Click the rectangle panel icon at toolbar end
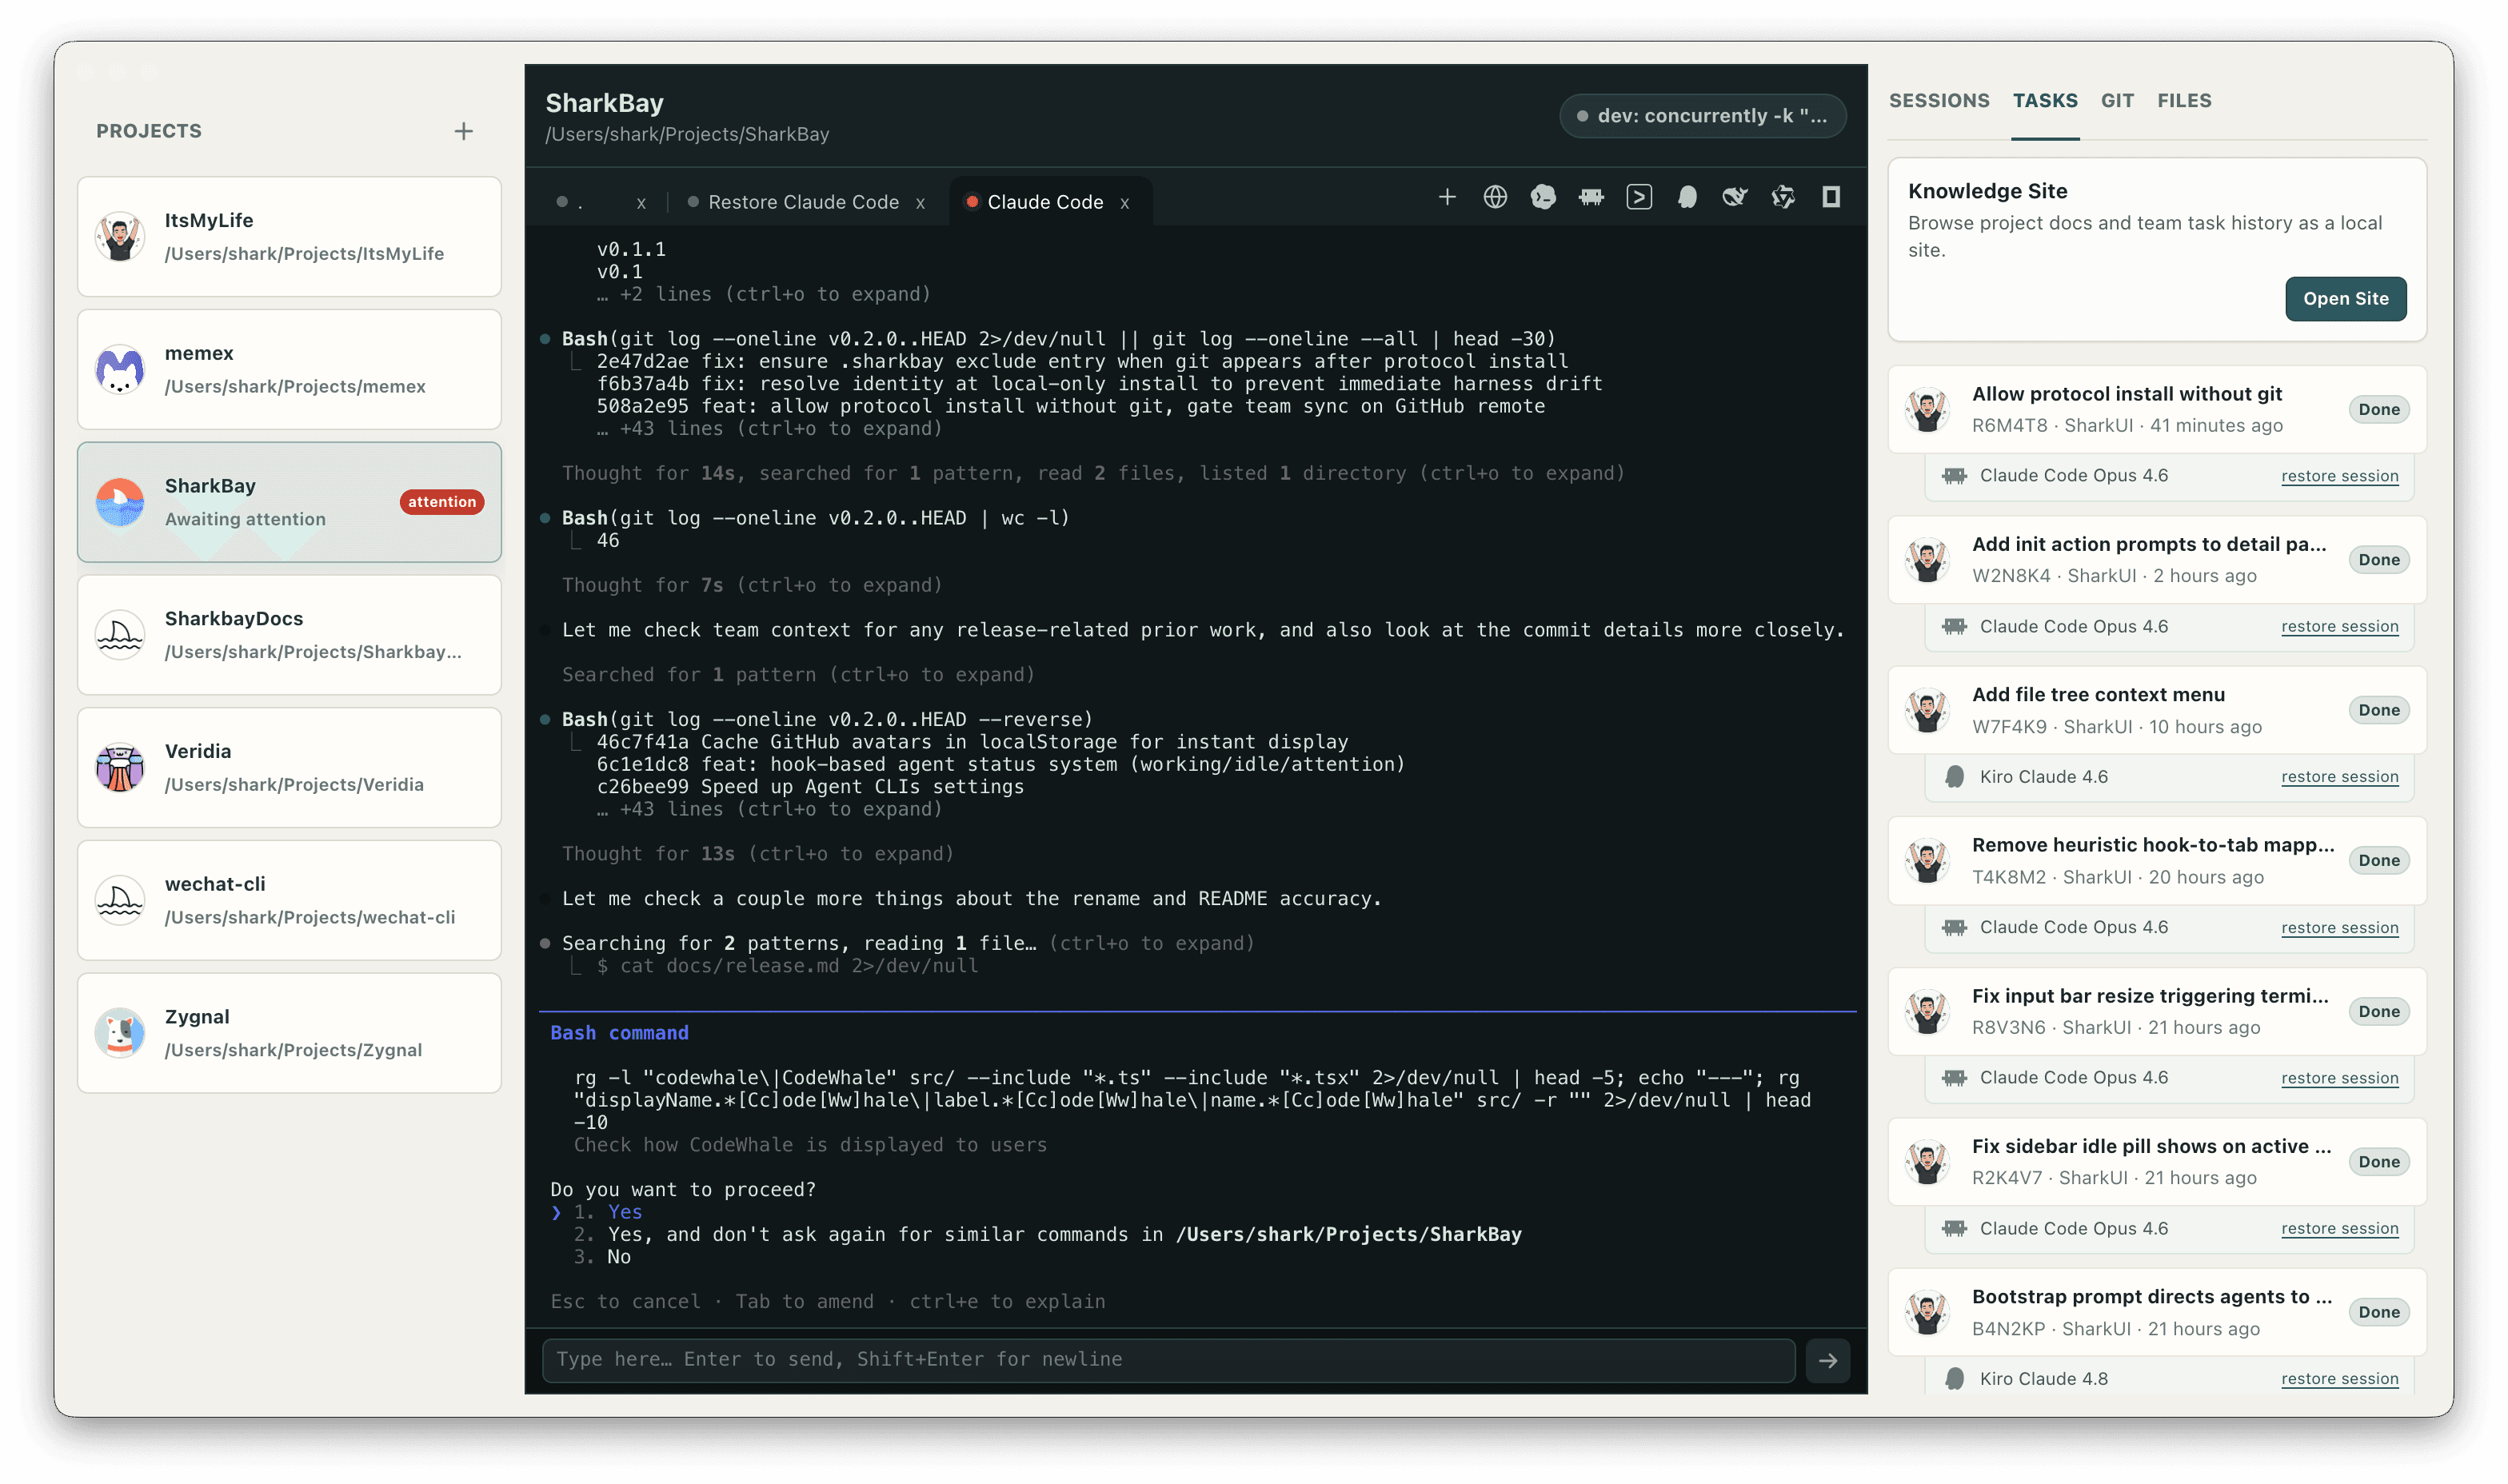Image resolution: width=2508 pixels, height=1484 pixels. [1830, 197]
